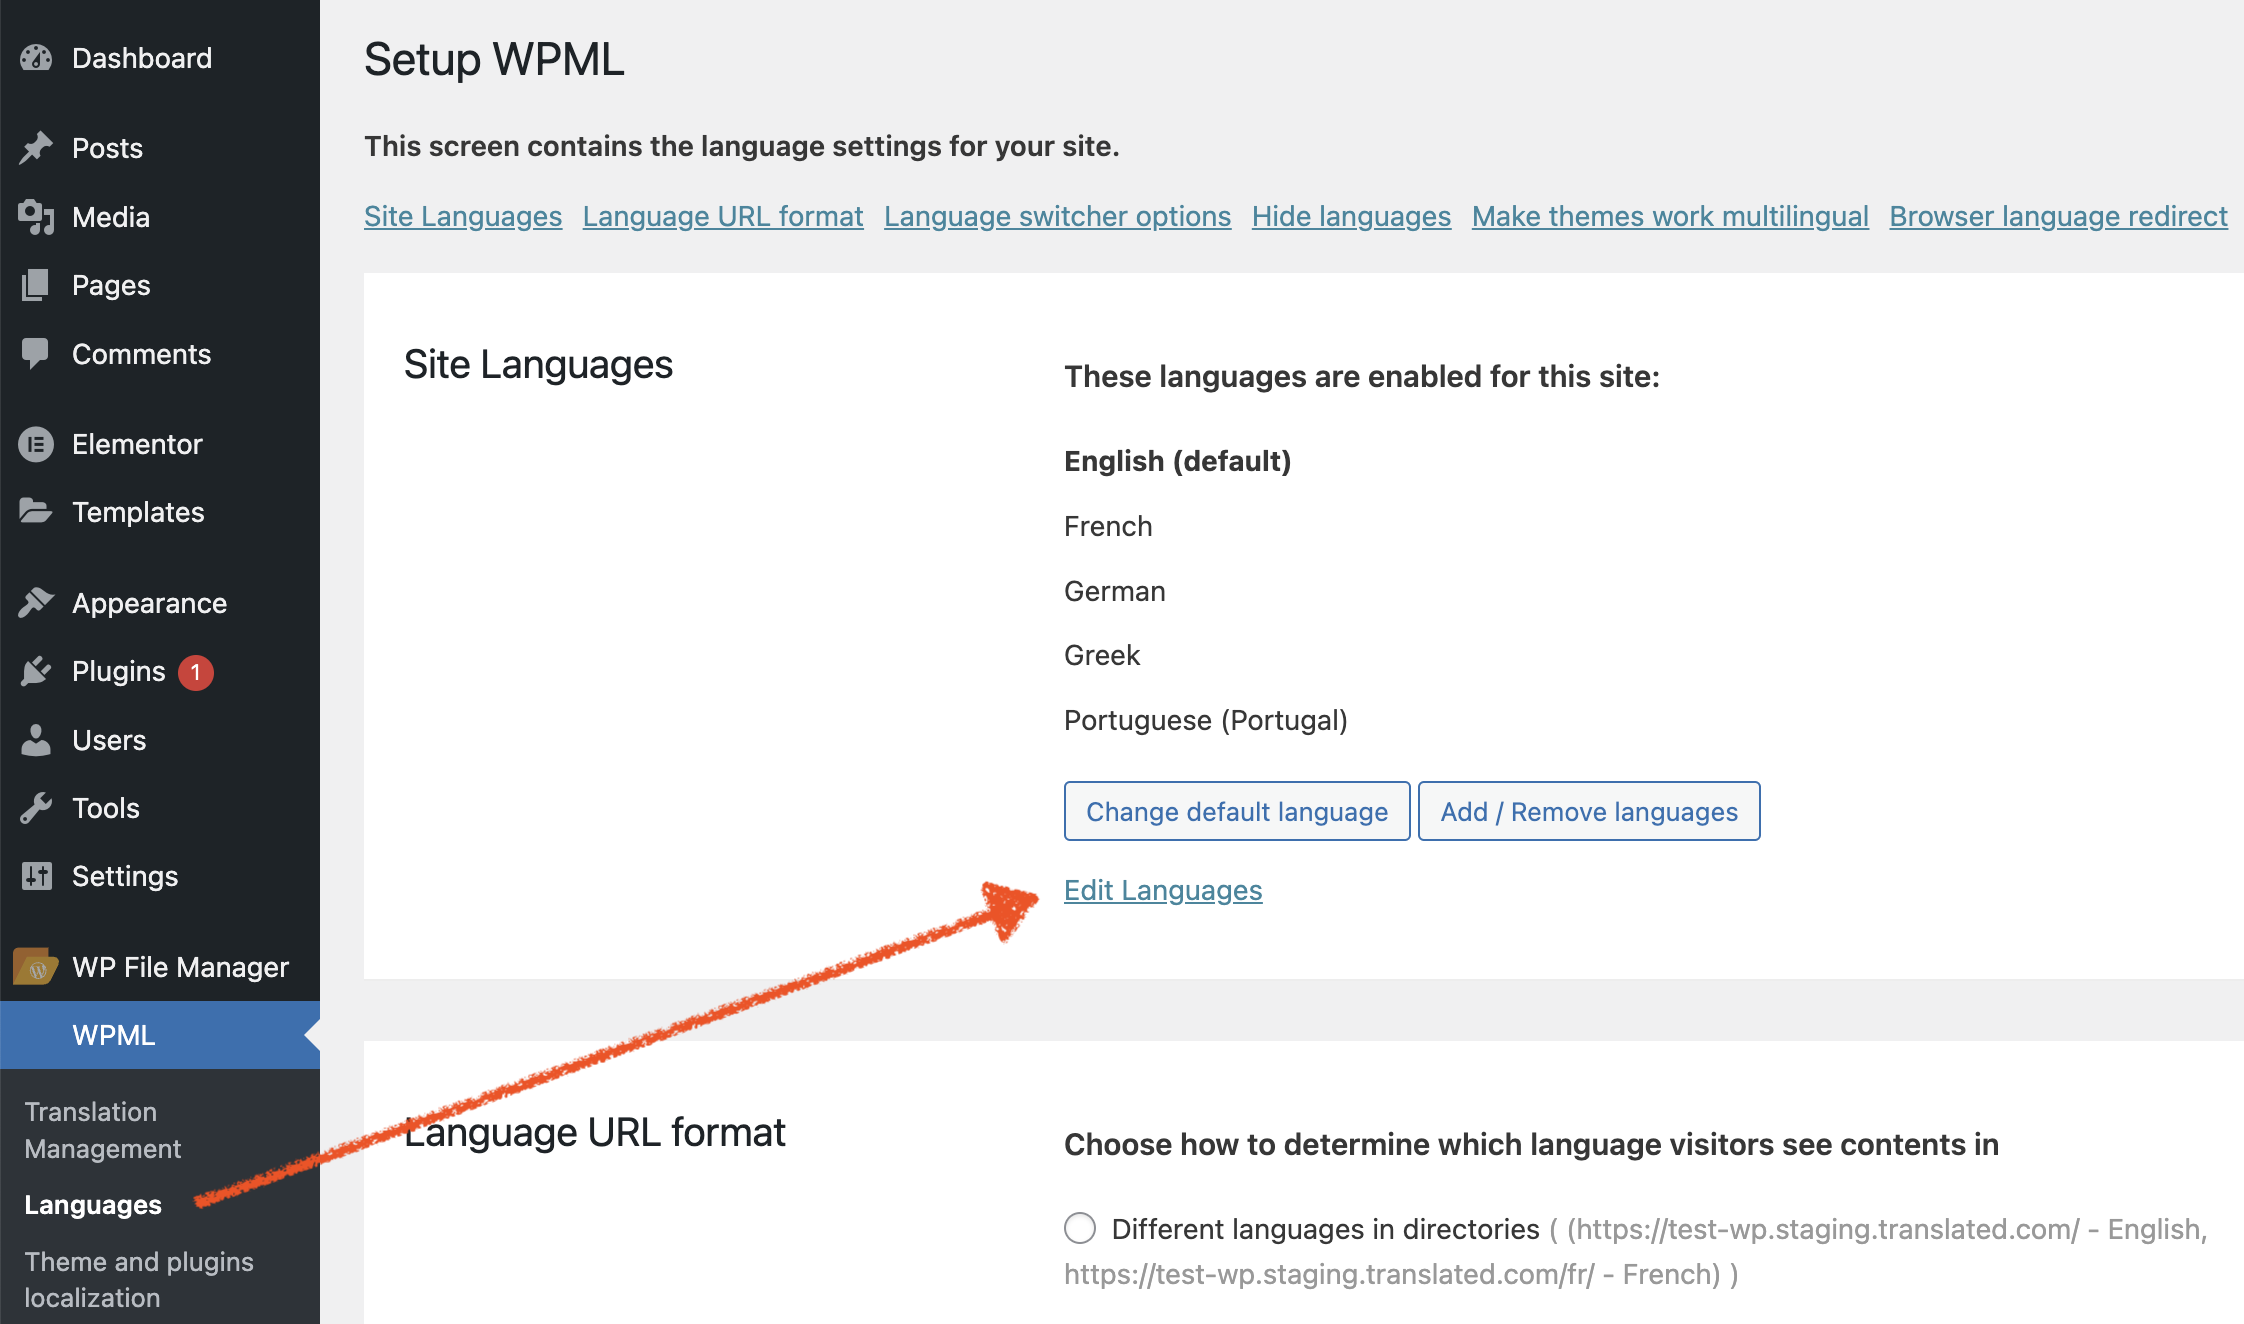This screenshot has width=2244, height=1324.
Task: Click Add / Remove languages button
Action: click(x=1589, y=811)
